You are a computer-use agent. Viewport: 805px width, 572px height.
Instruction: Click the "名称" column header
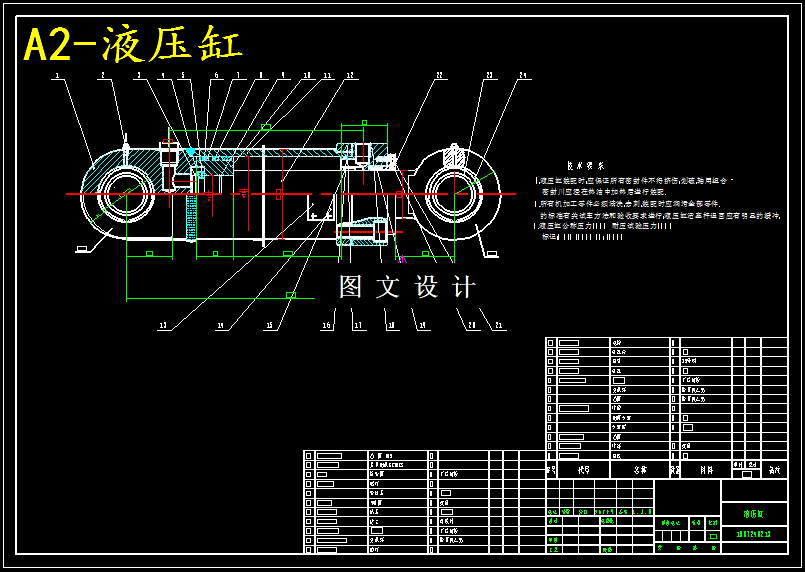(x=640, y=470)
